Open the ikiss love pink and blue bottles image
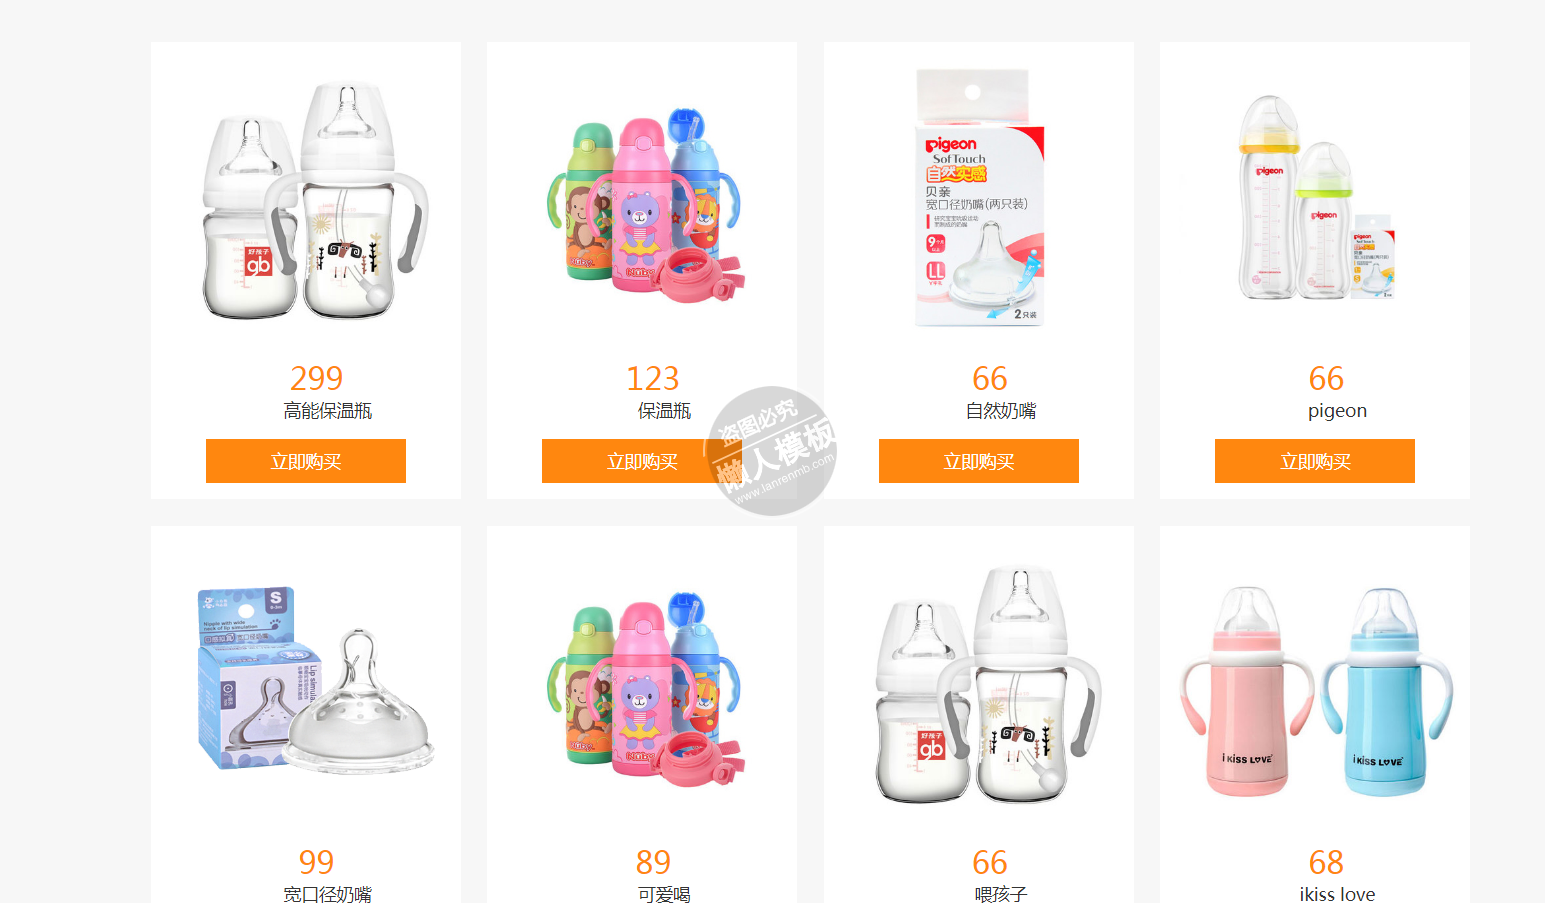Screen dimensions: 1545x903 pyautogui.click(x=1316, y=692)
